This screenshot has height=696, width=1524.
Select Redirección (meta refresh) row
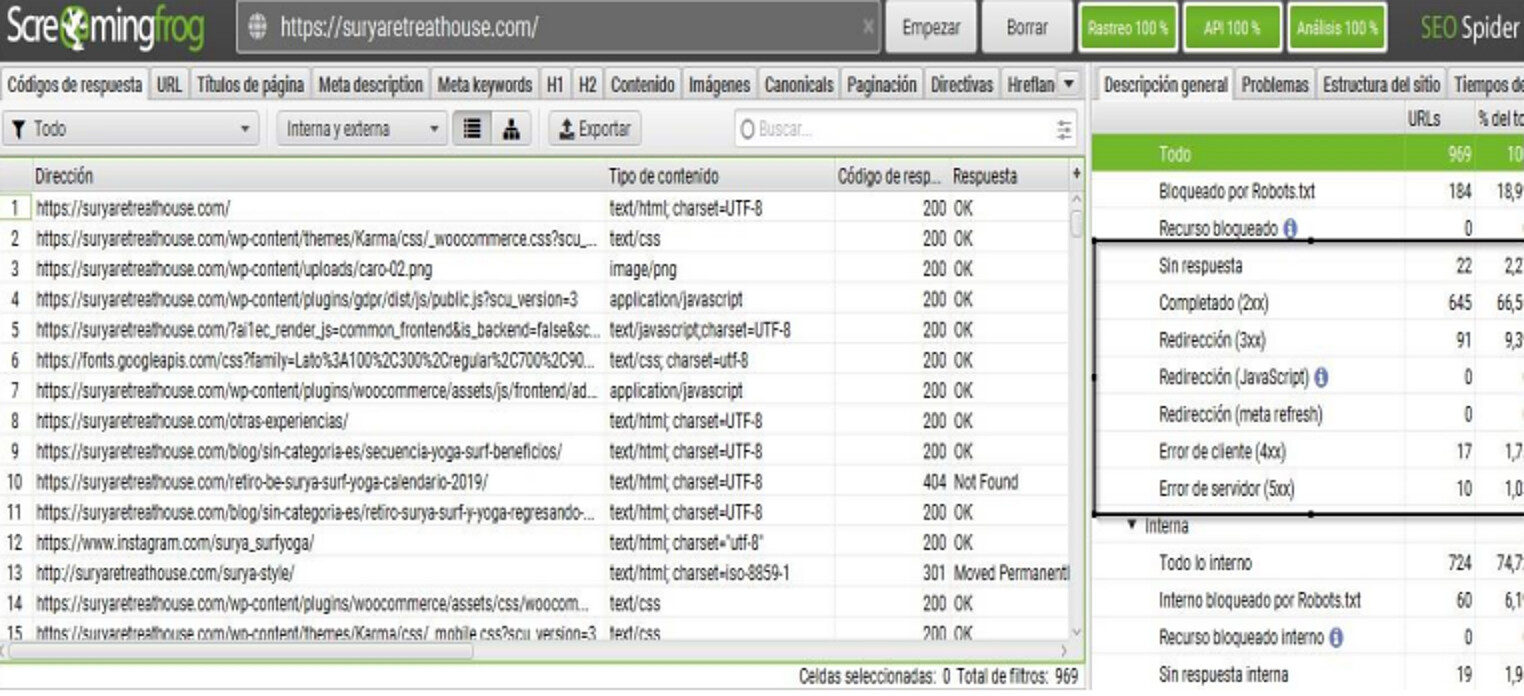click(1308, 414)
